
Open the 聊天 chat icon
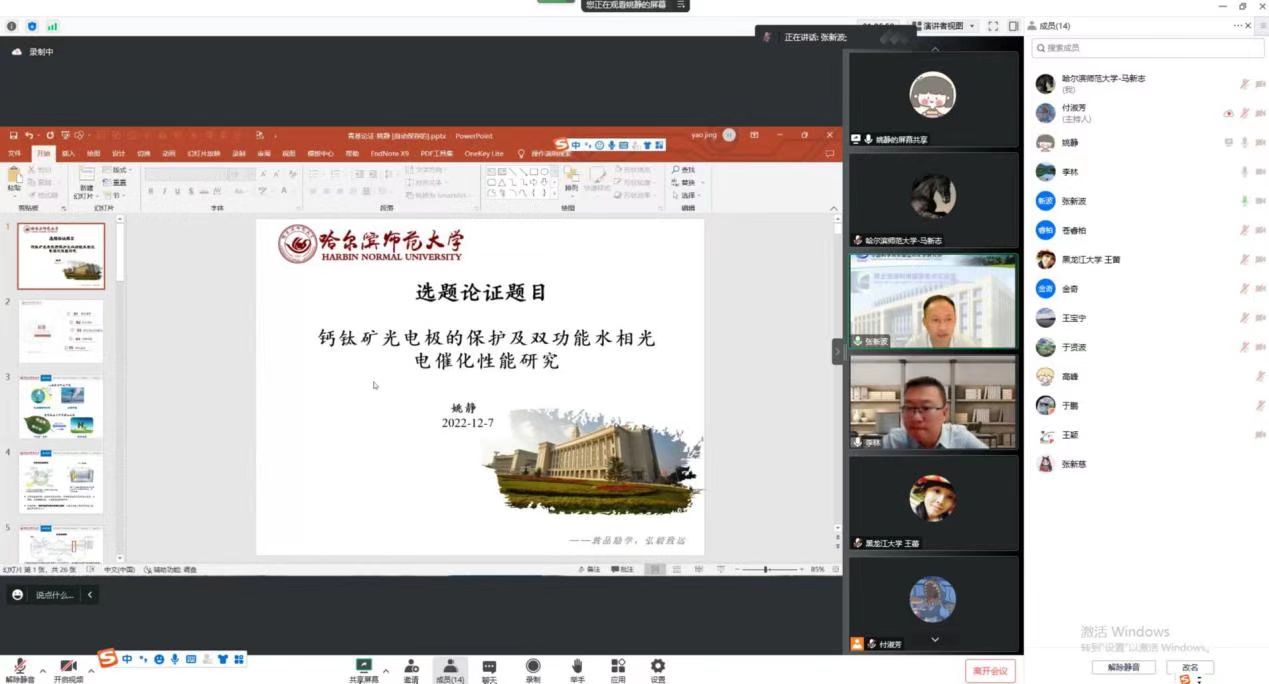click(x=489, y=666)
